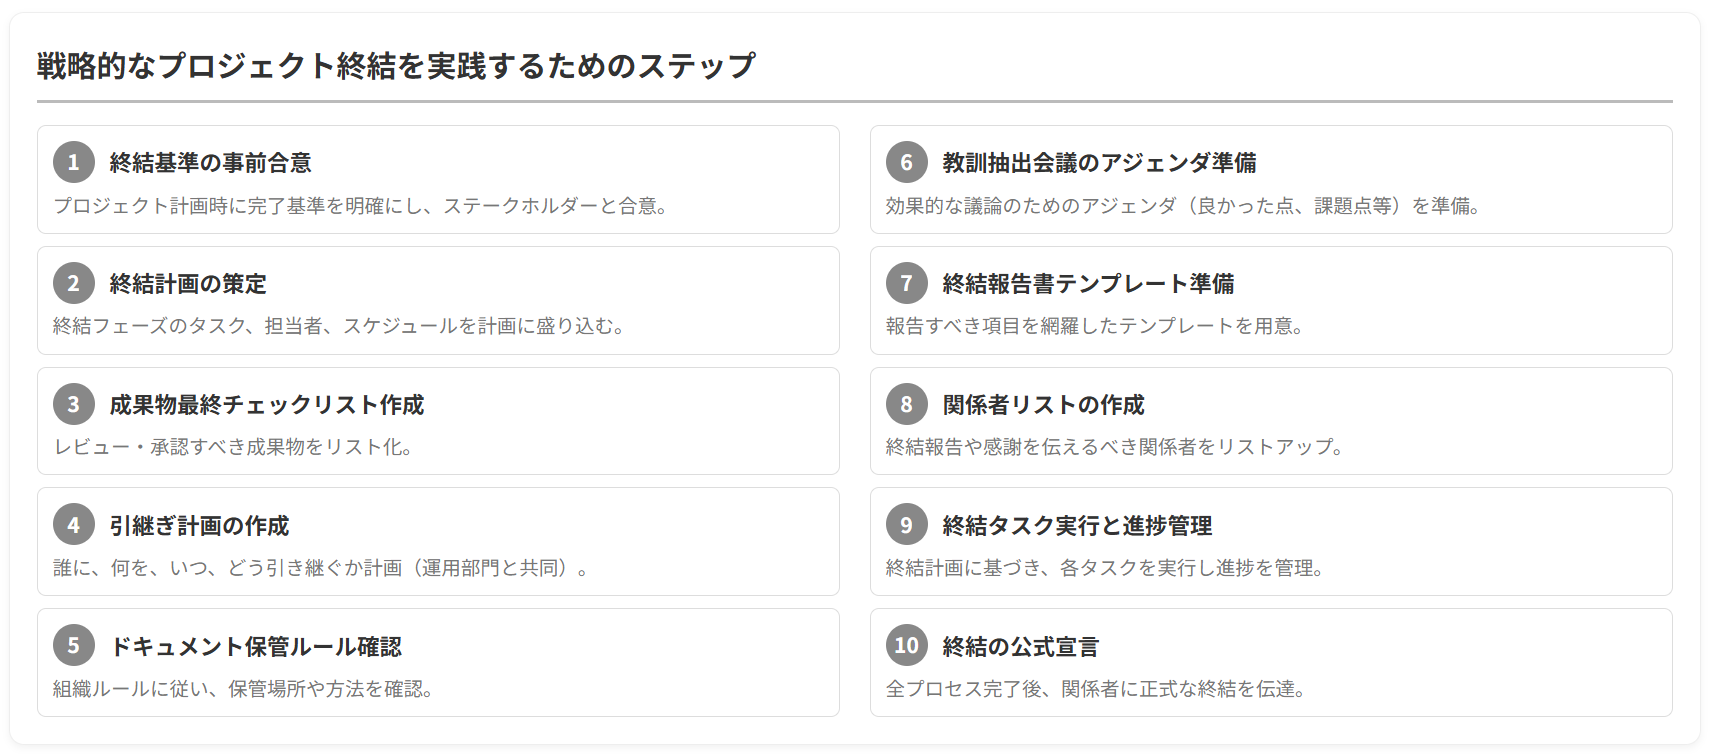Click the 関係者リストの作成 heading
Image resolution: width=1712 pixels, height=754 pixels.
pos(1044,405)
